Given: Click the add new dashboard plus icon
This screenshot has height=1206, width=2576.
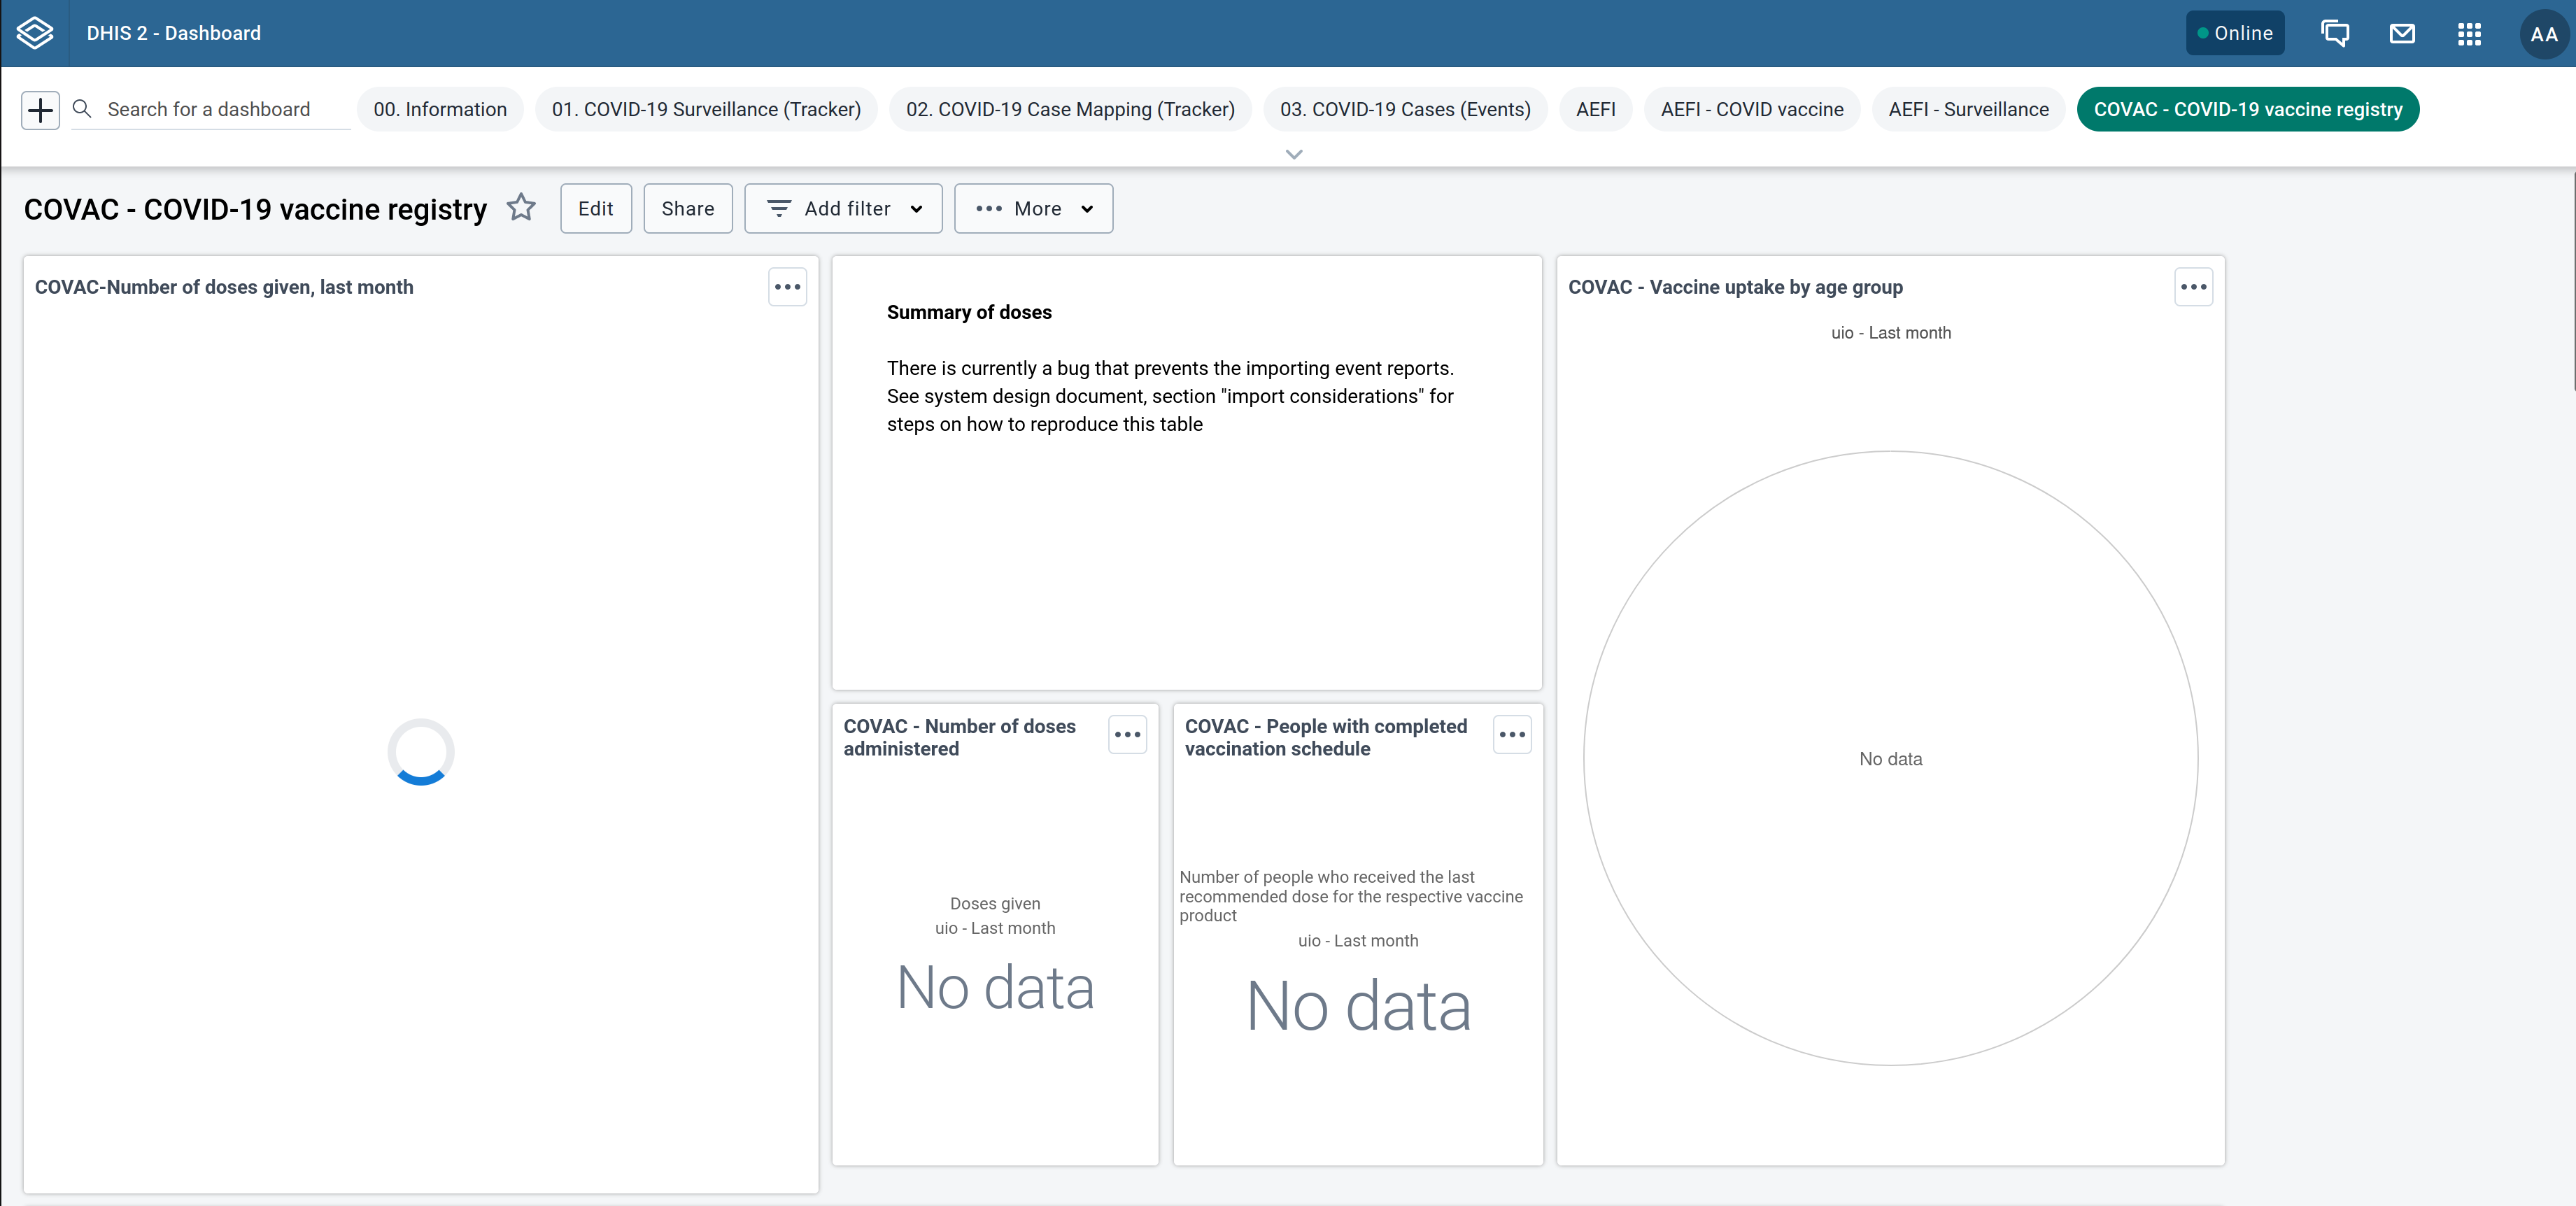Looking at the screenshot, I should (40, 109).
